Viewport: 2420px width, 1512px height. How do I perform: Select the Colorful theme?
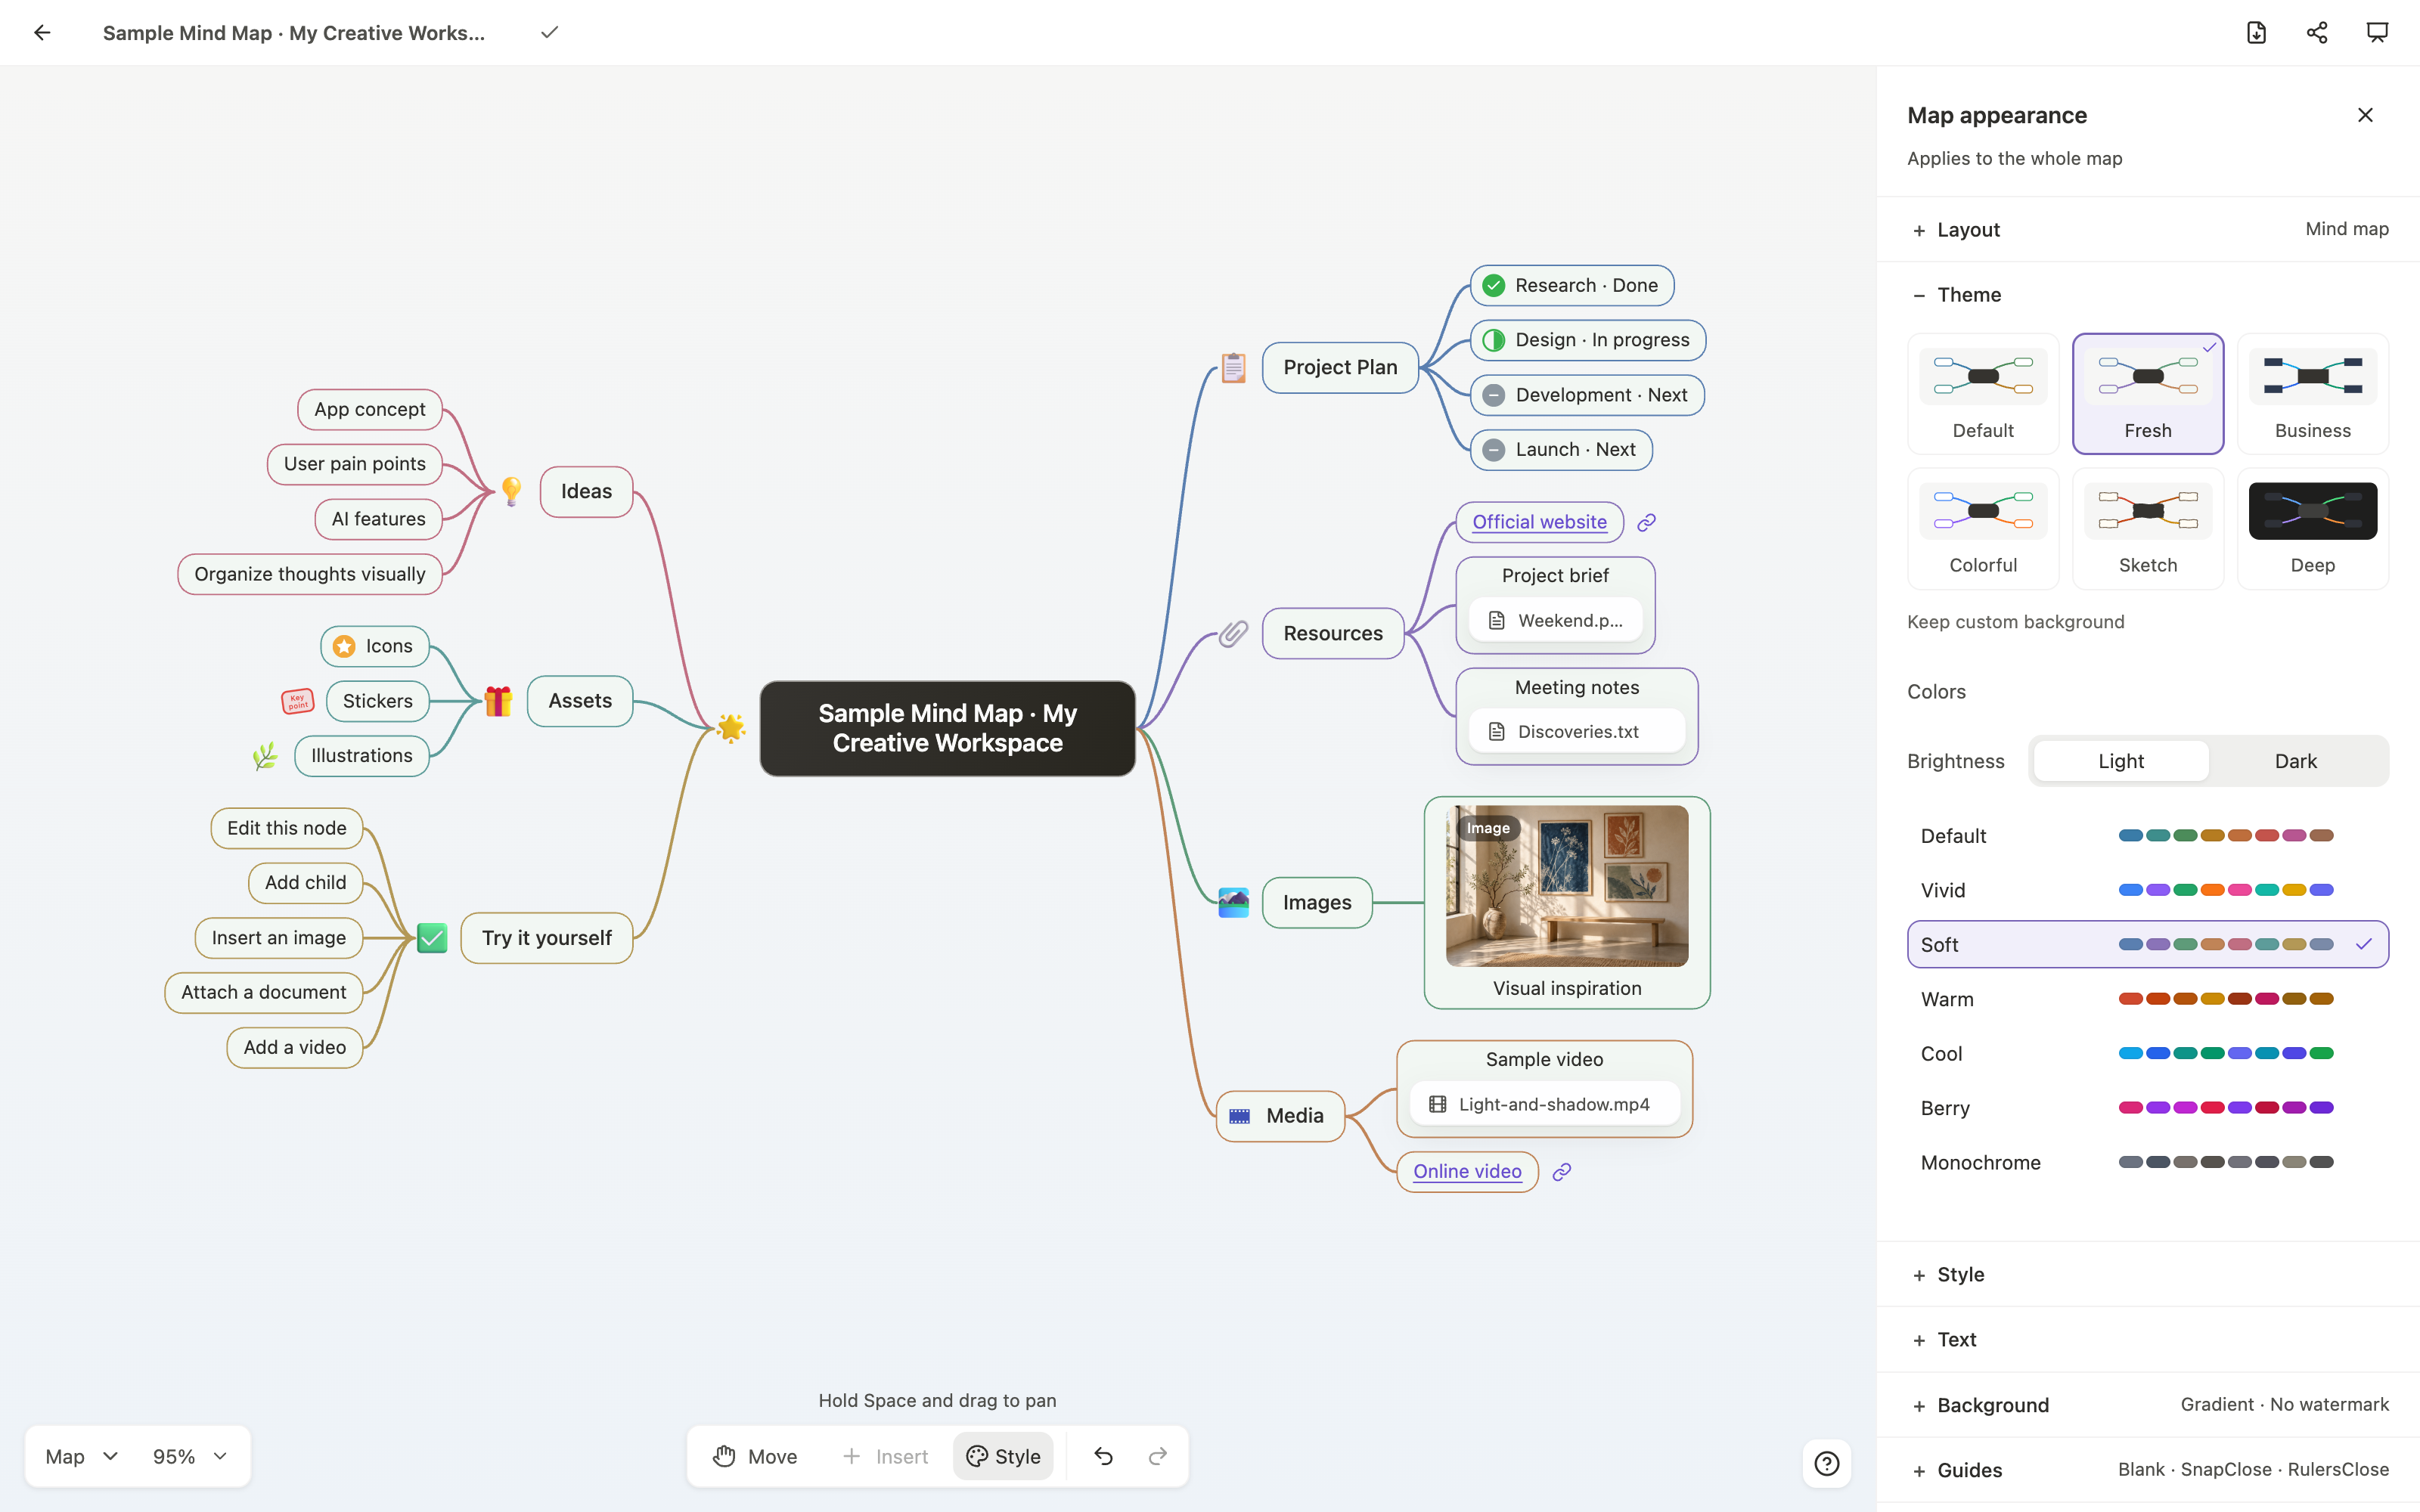point(1983,528)
